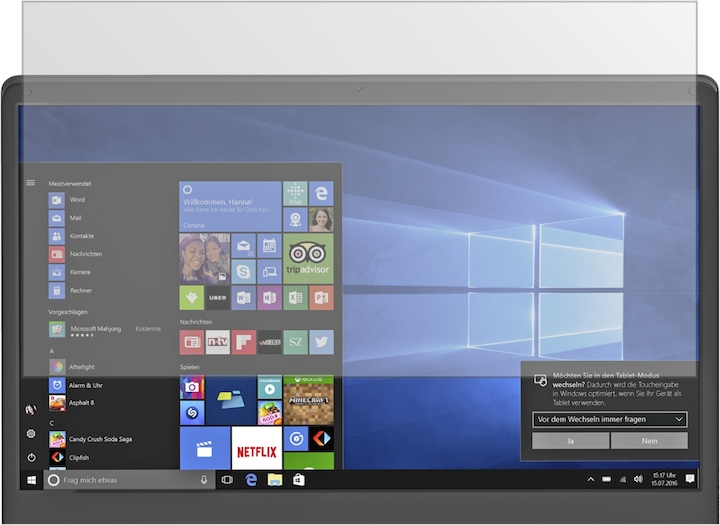Viewport: 720px width, 525px height.
Task: Click the Nein button
Action: click(x=649, y=441)
